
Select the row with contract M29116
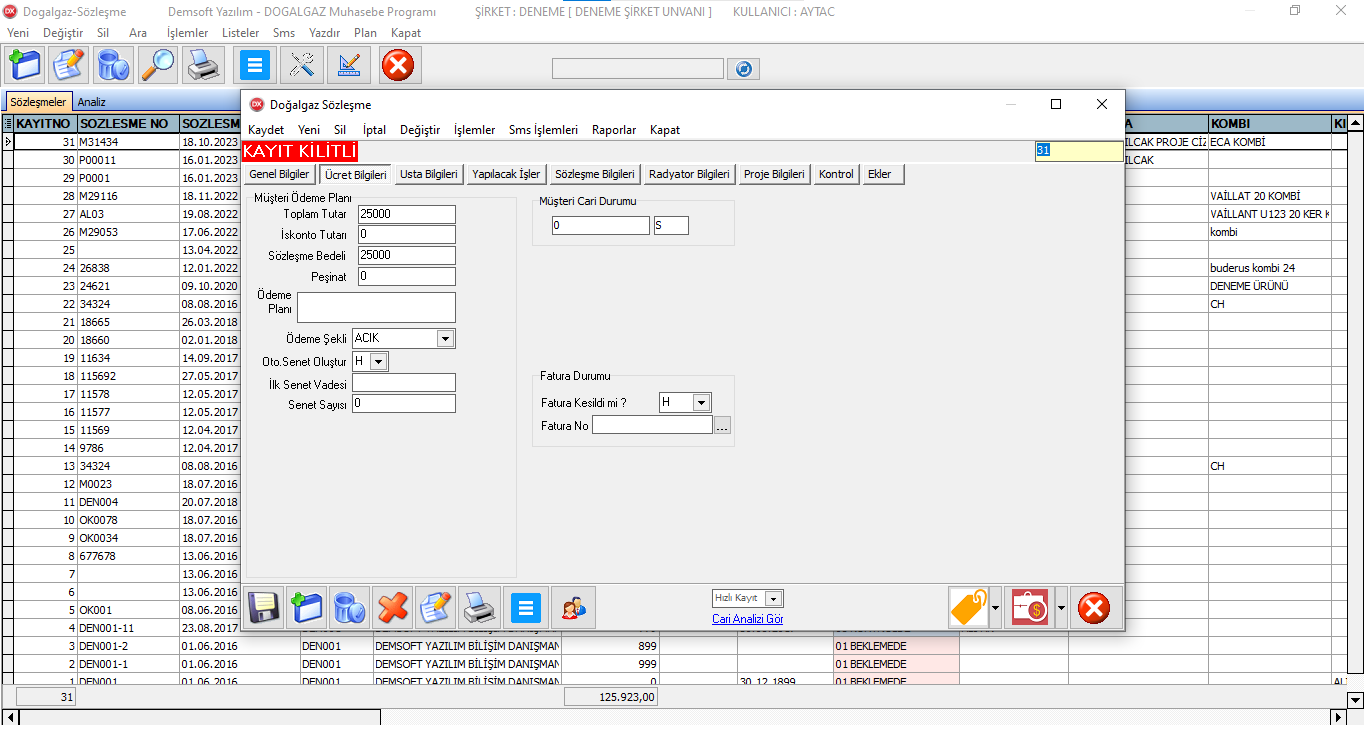[121, 196]
